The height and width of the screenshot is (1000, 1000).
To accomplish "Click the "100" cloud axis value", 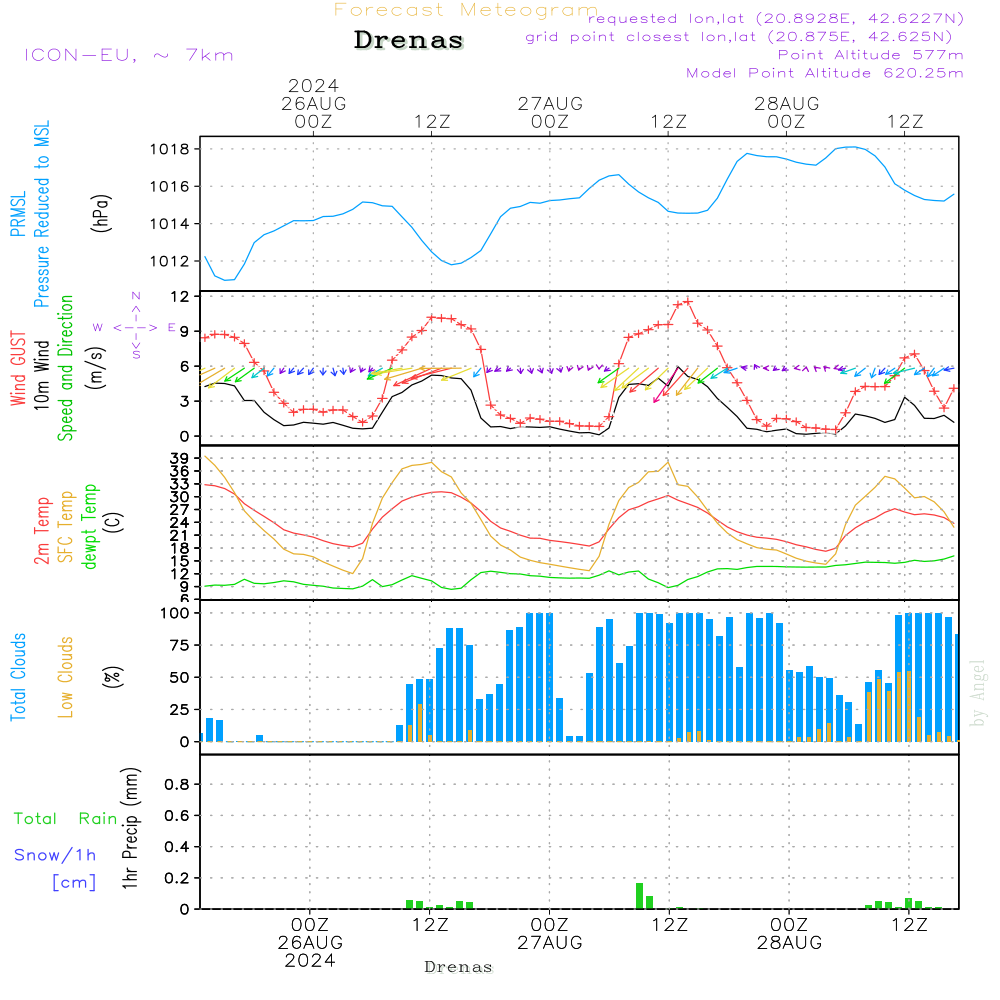I will [x=175, y=613].
